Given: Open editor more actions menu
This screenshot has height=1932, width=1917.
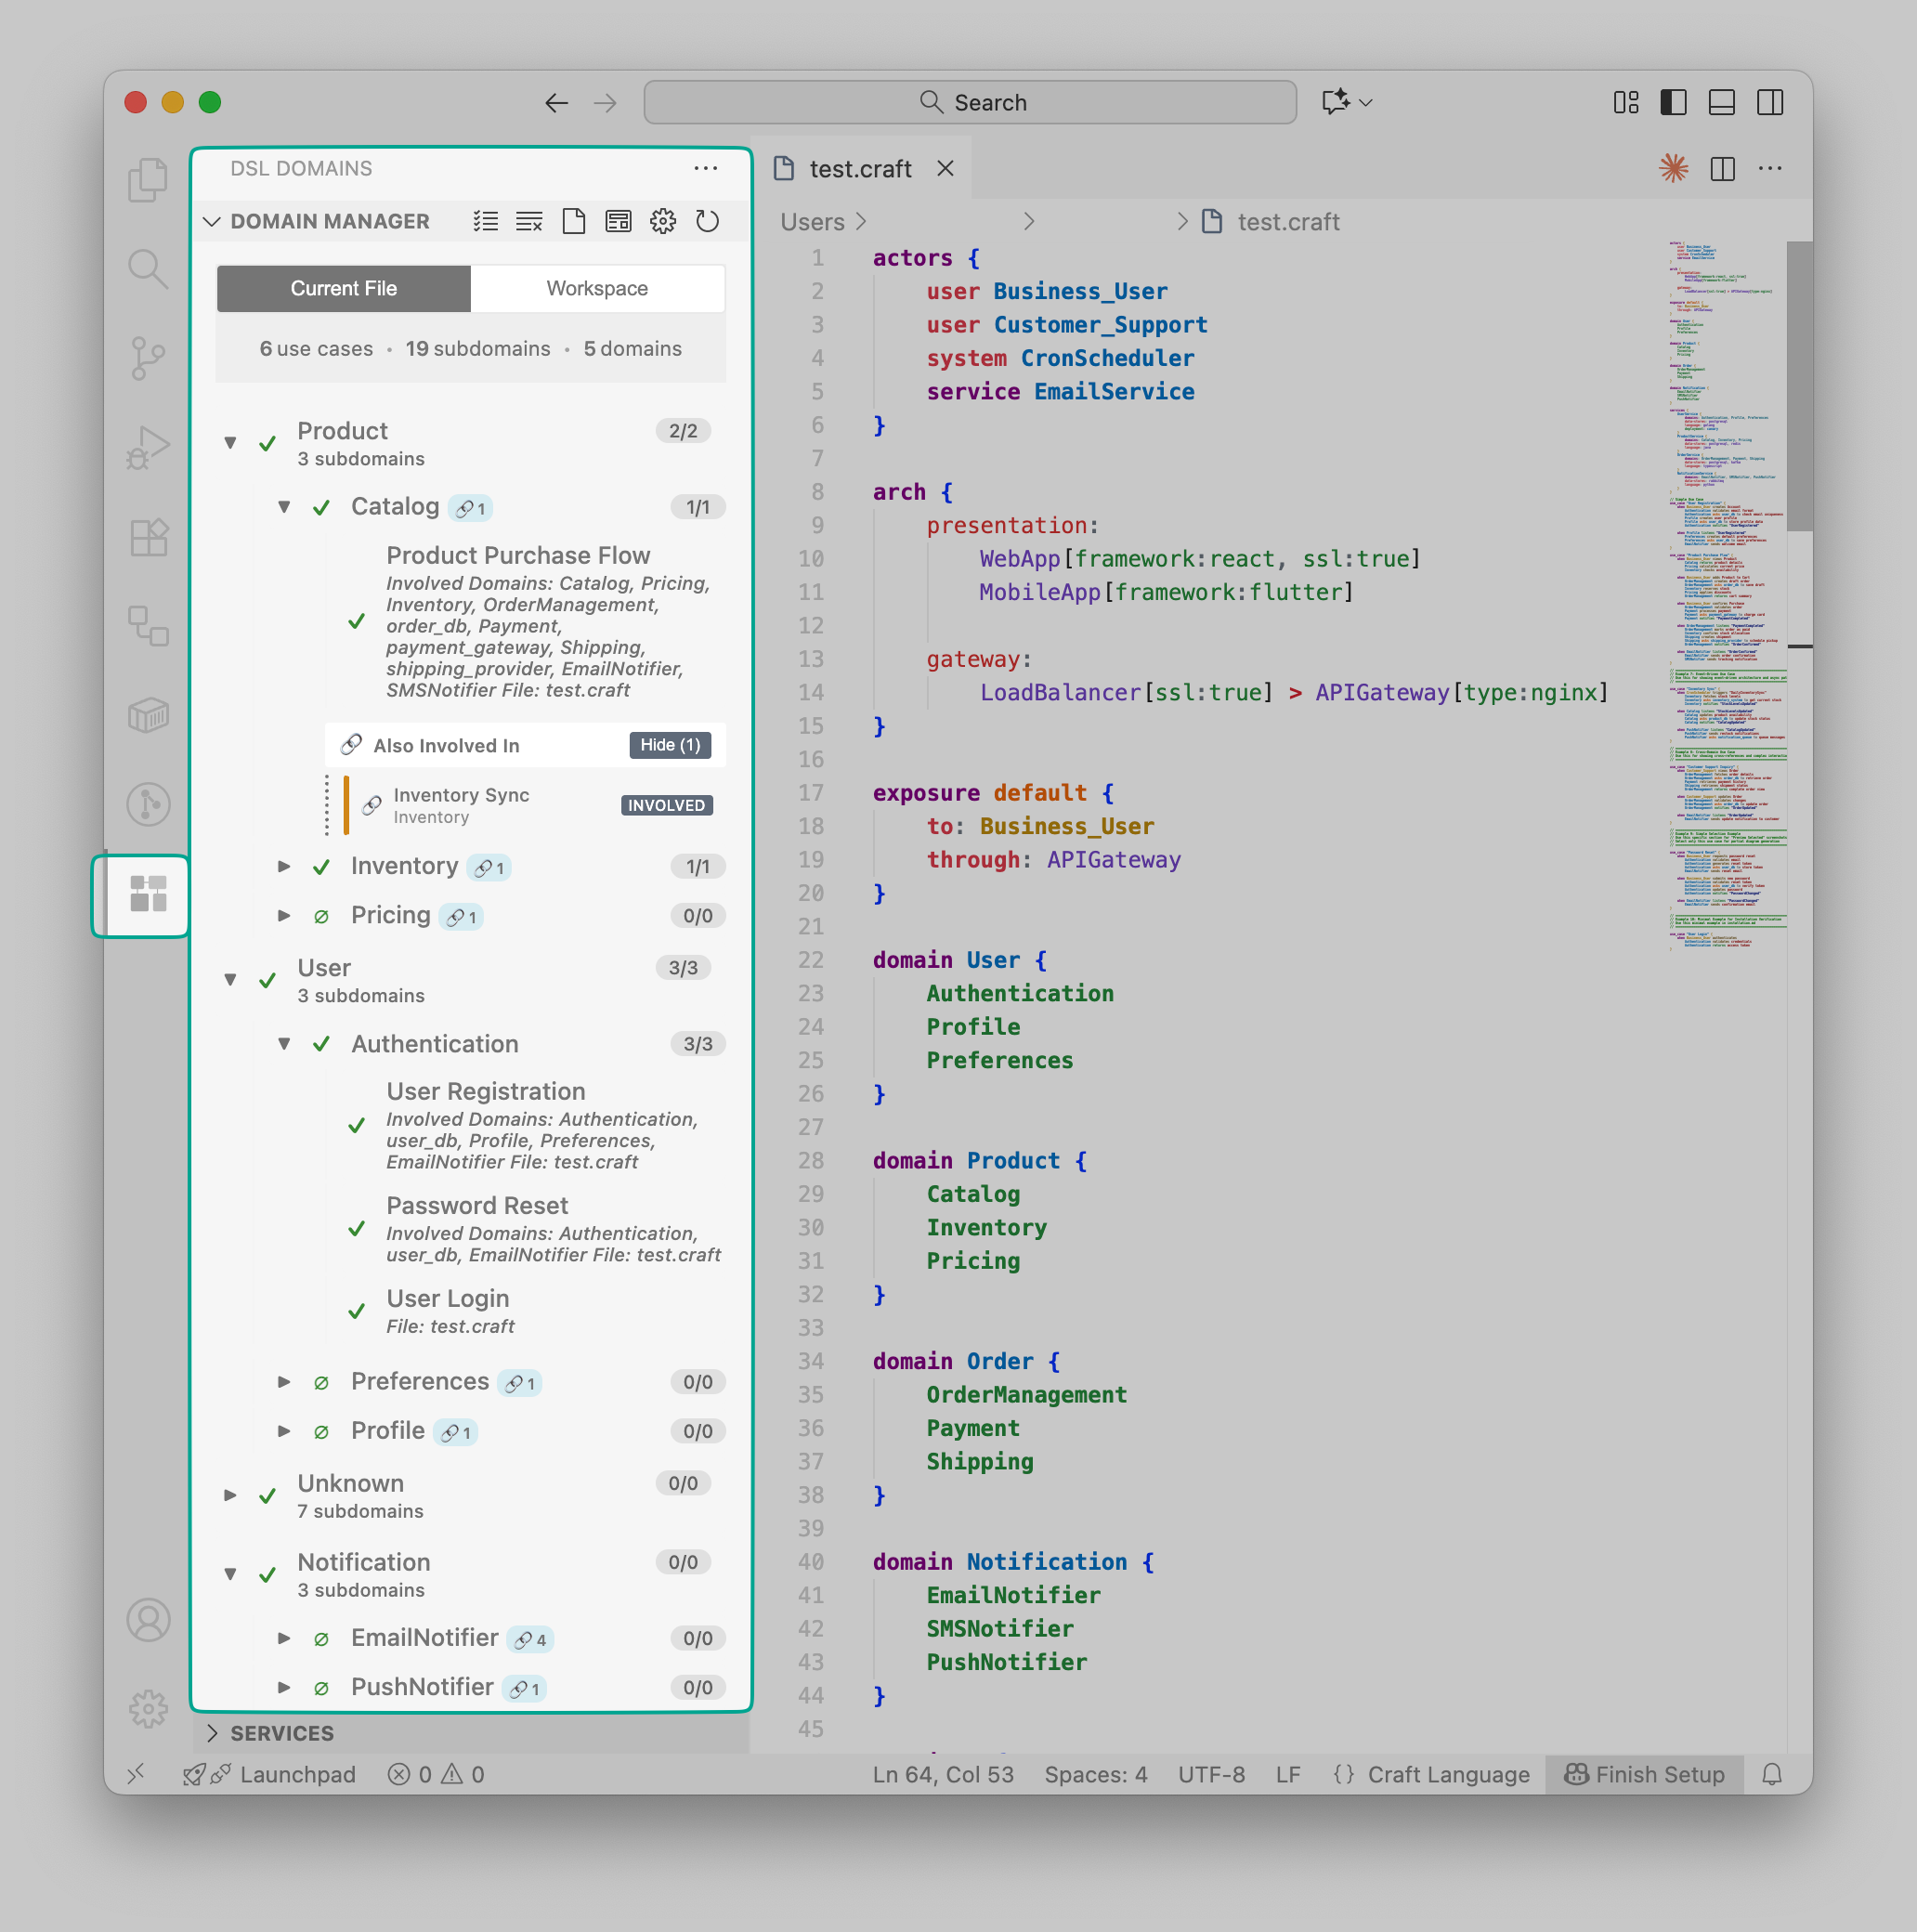Looking at the screenshot, I should [1770, 168].
